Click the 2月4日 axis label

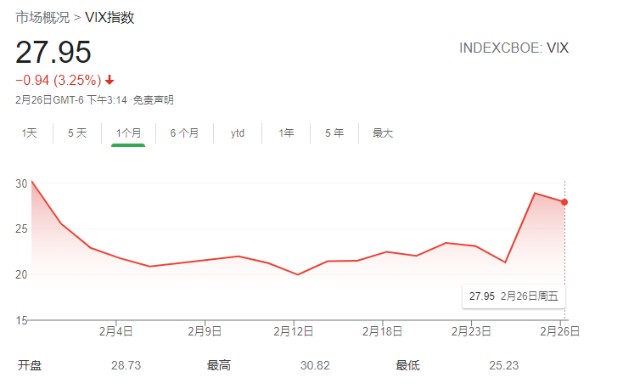point(116,331)
